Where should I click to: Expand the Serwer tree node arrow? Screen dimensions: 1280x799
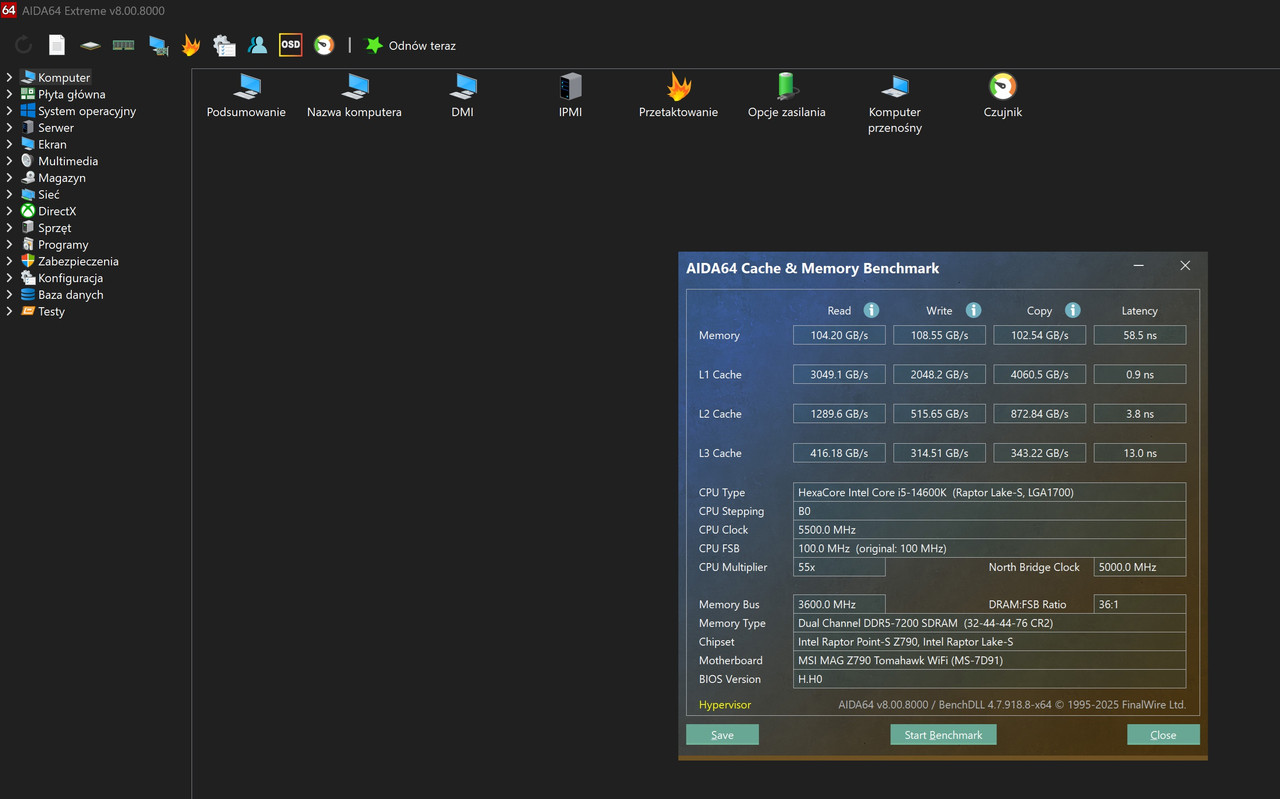pos(9,127)
